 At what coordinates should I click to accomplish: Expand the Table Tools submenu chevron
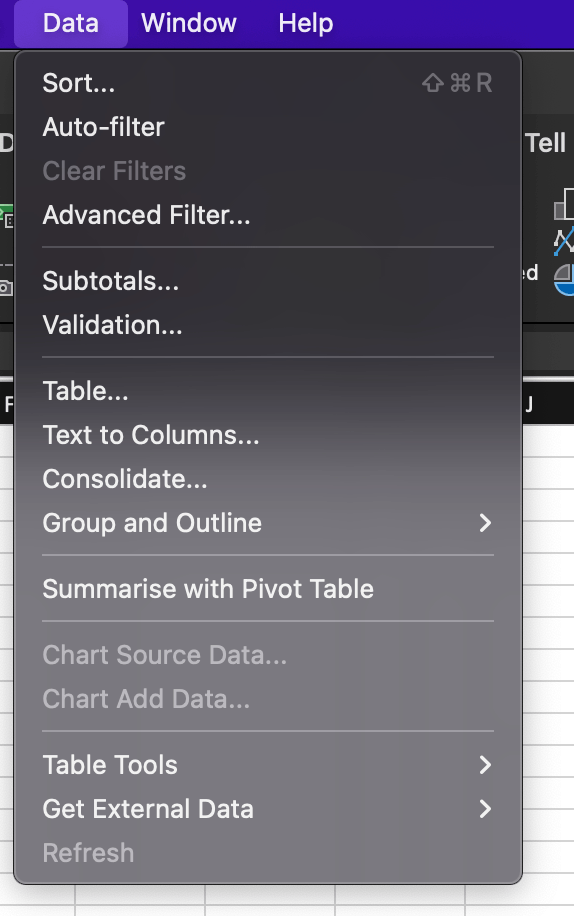pos(485,765)
